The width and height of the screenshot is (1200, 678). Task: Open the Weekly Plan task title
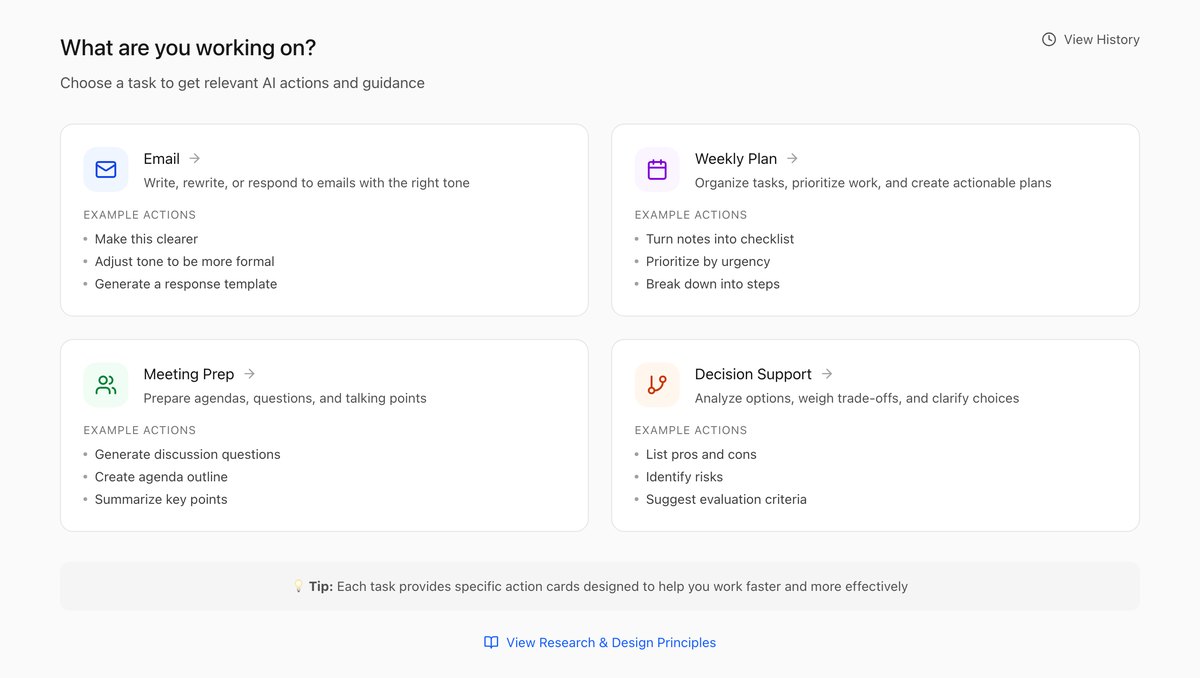tap(736, 159)
